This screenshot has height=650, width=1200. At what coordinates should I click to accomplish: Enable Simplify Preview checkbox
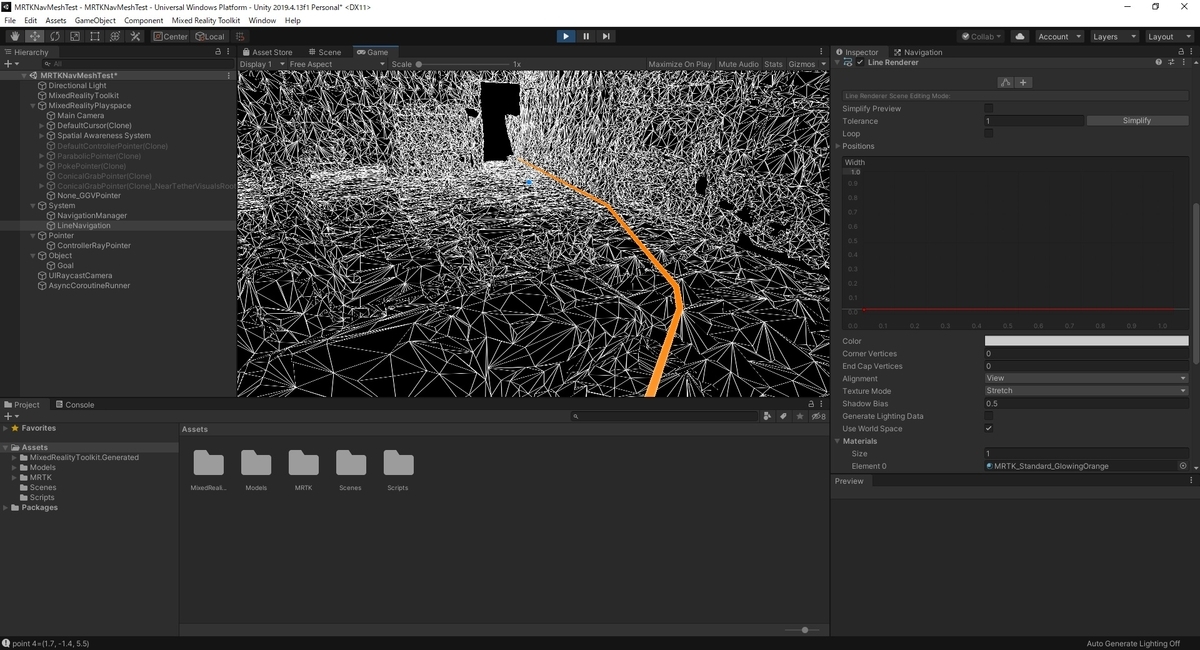[x=989, y=108]
